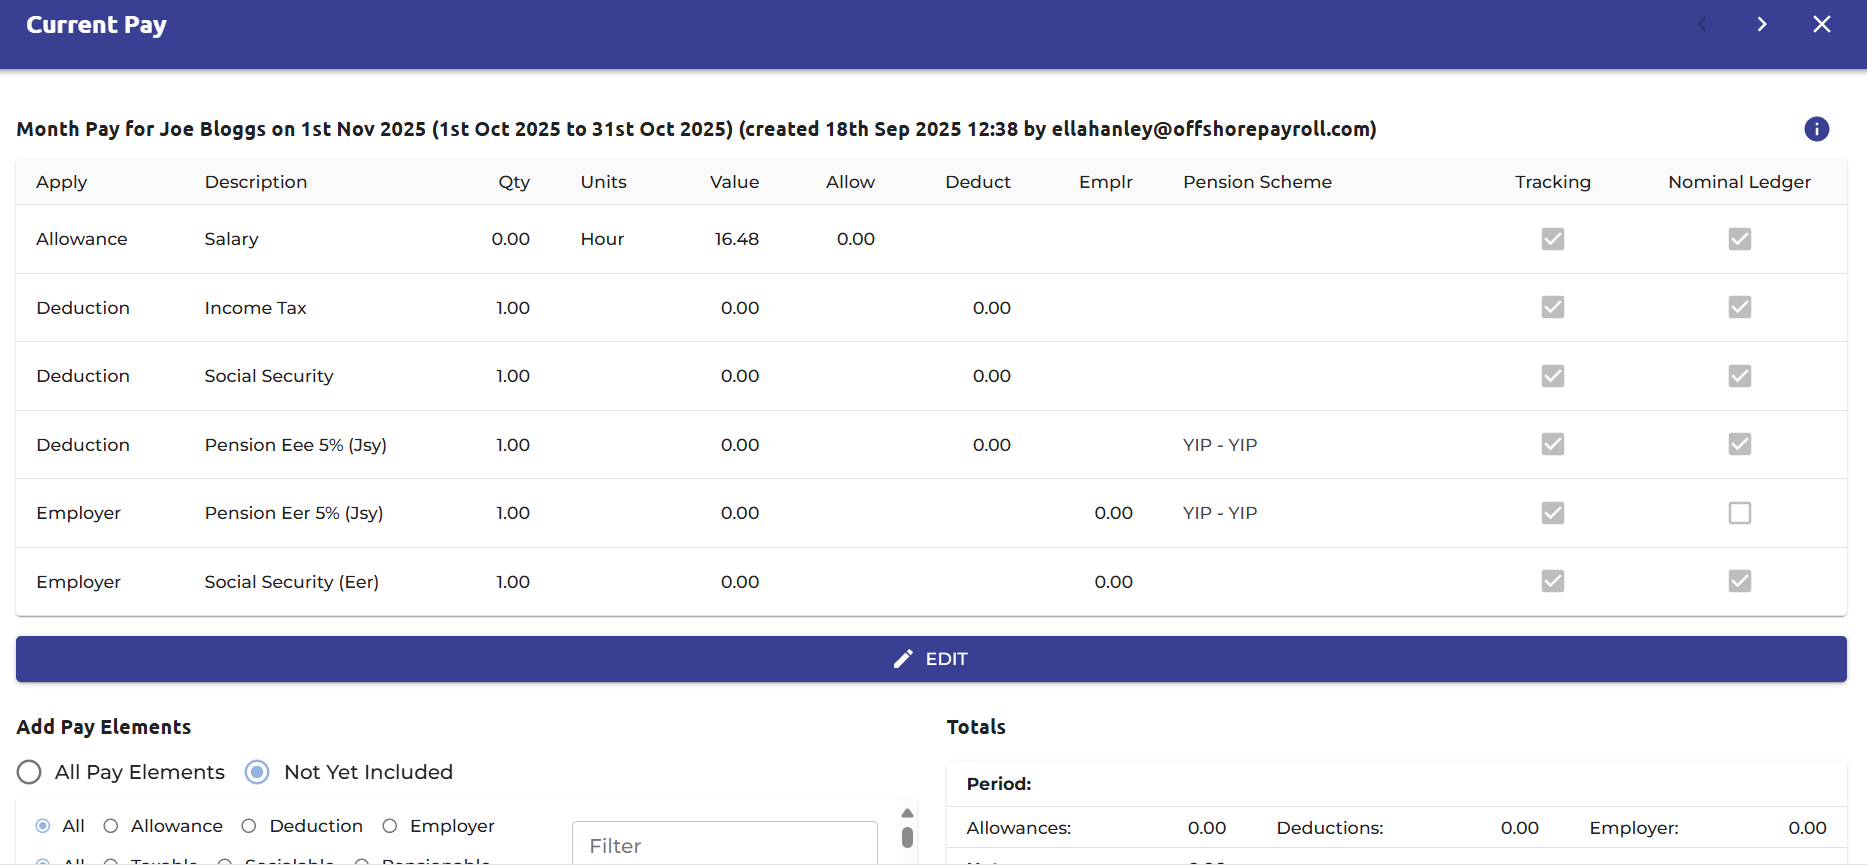Image resolution: width=1867 pixels, height=865 pixels.
Task: Close the Current Pay dialog
Action: [x=1822, y=24]
